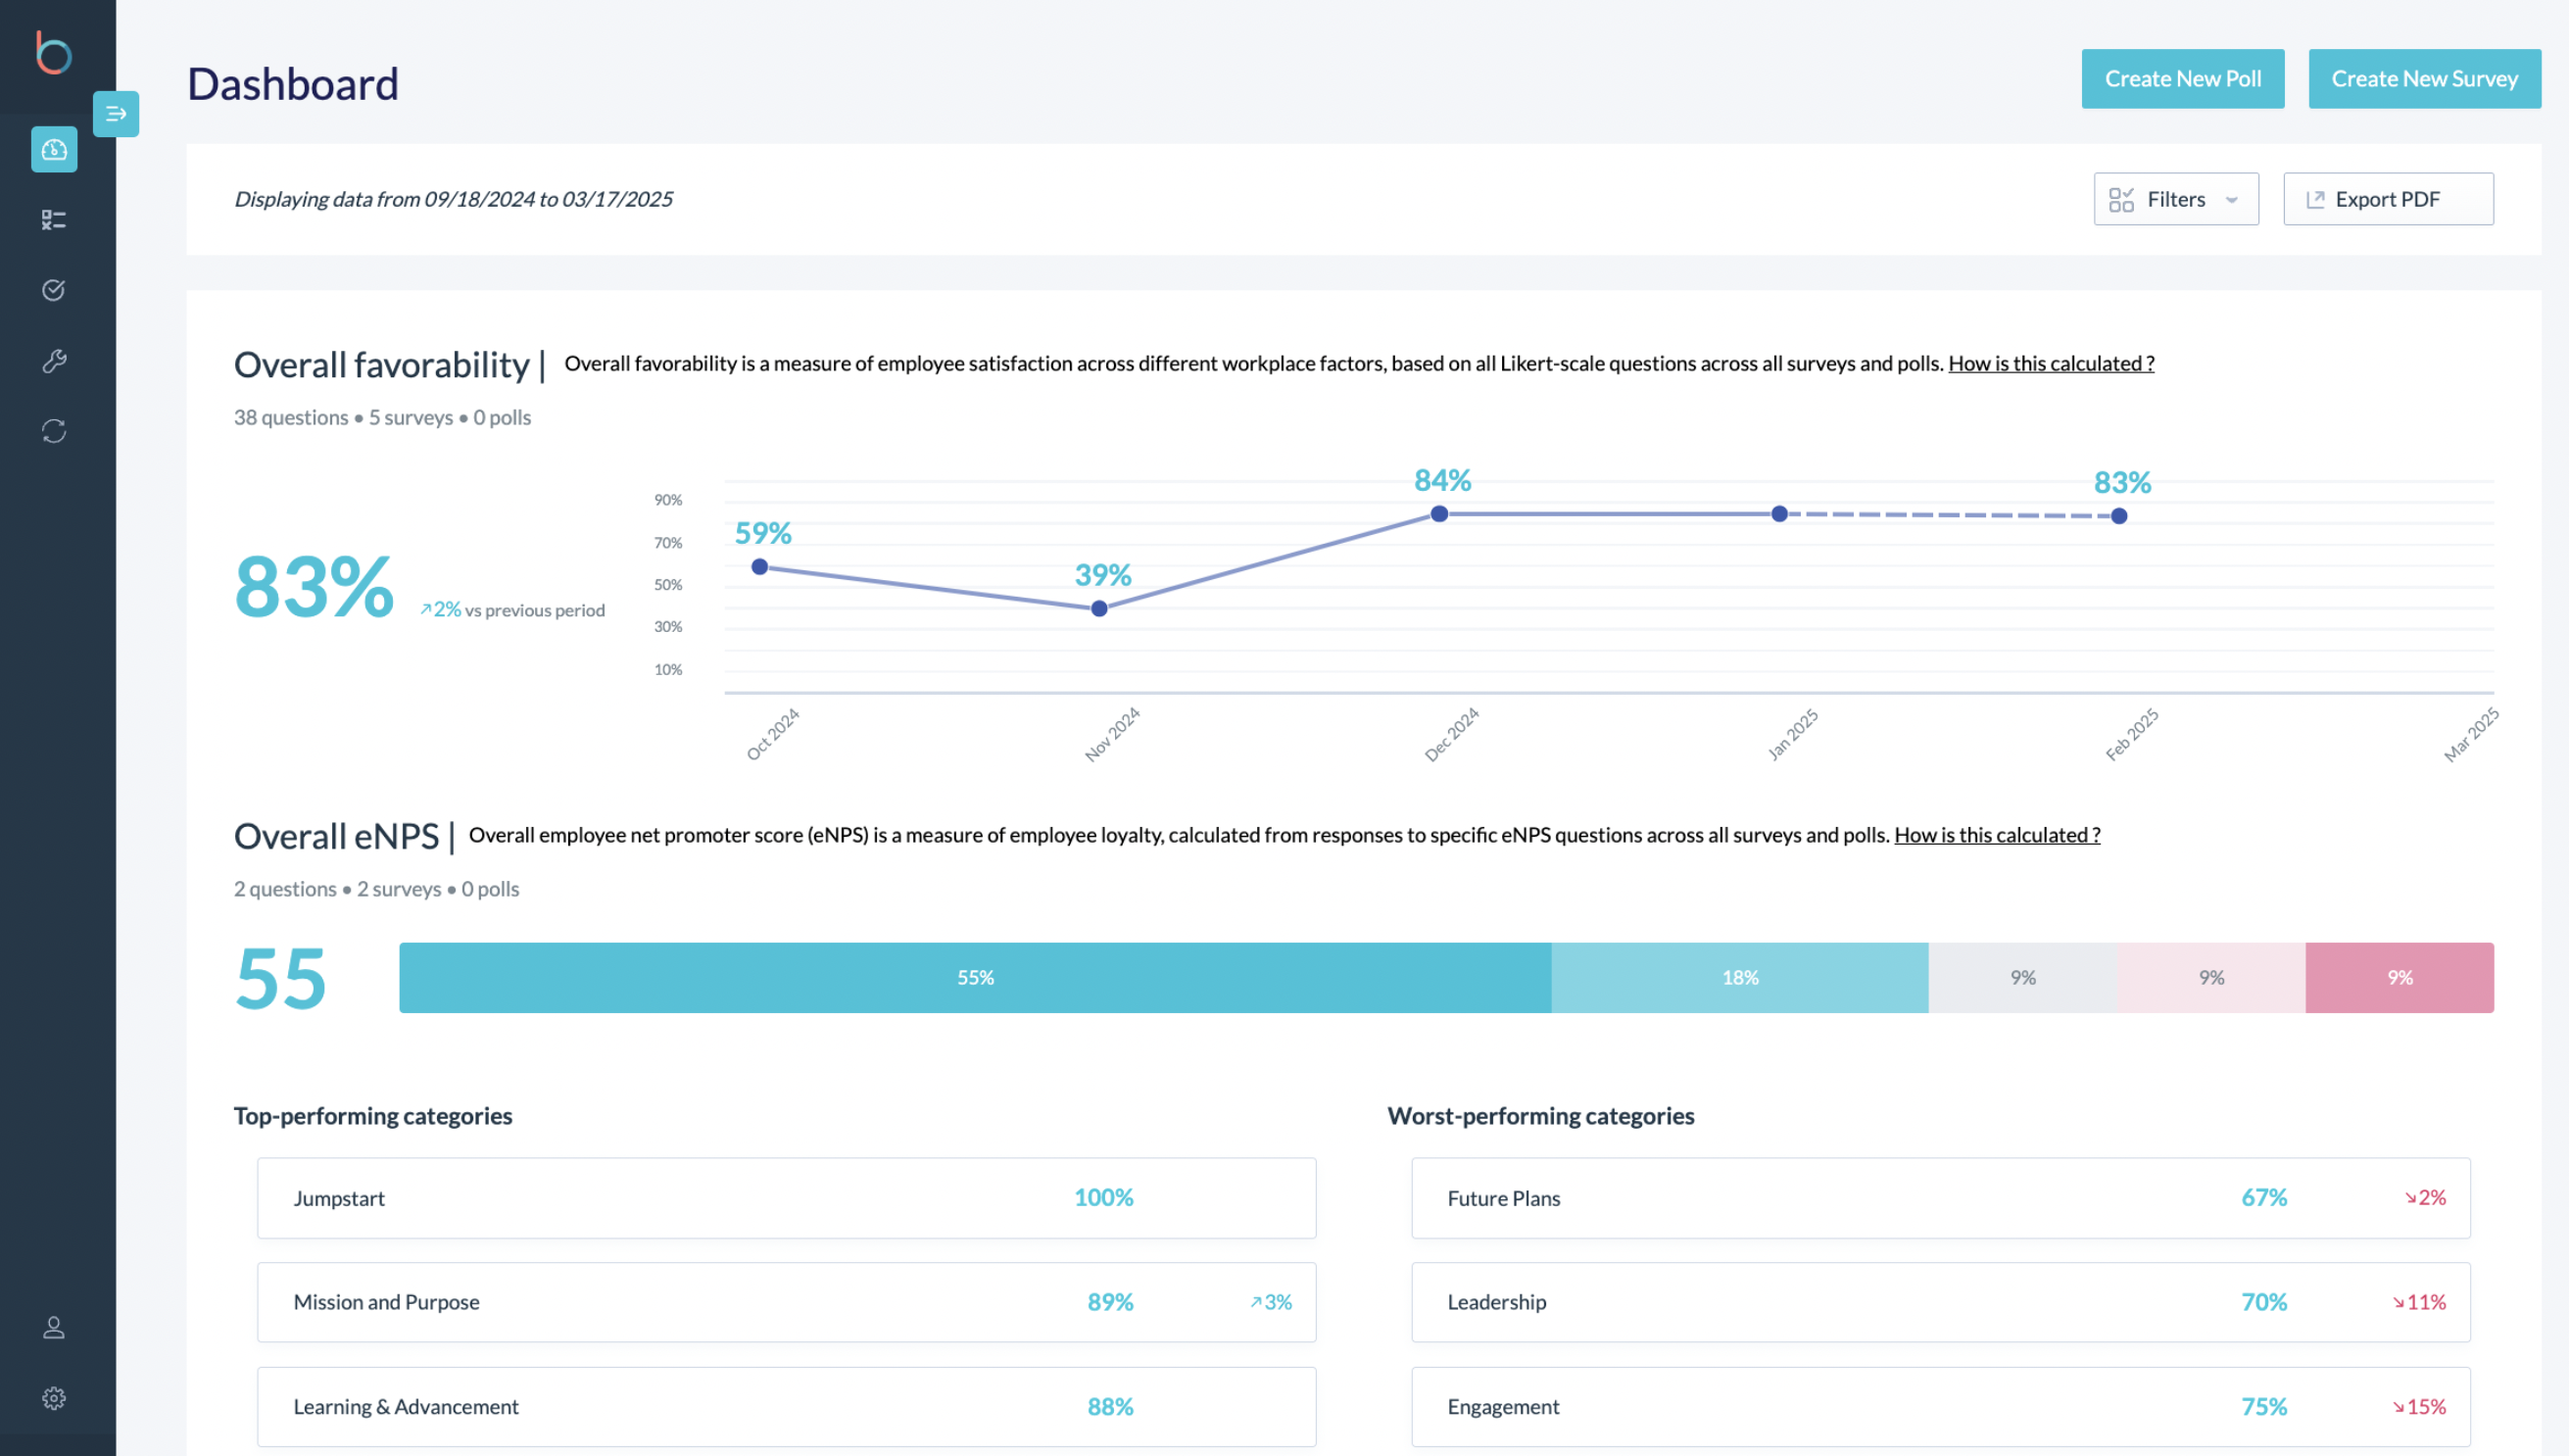Click the Filters grid icon
The height and width of the screenshot is (1456, 2569).
coord(2121,200)
